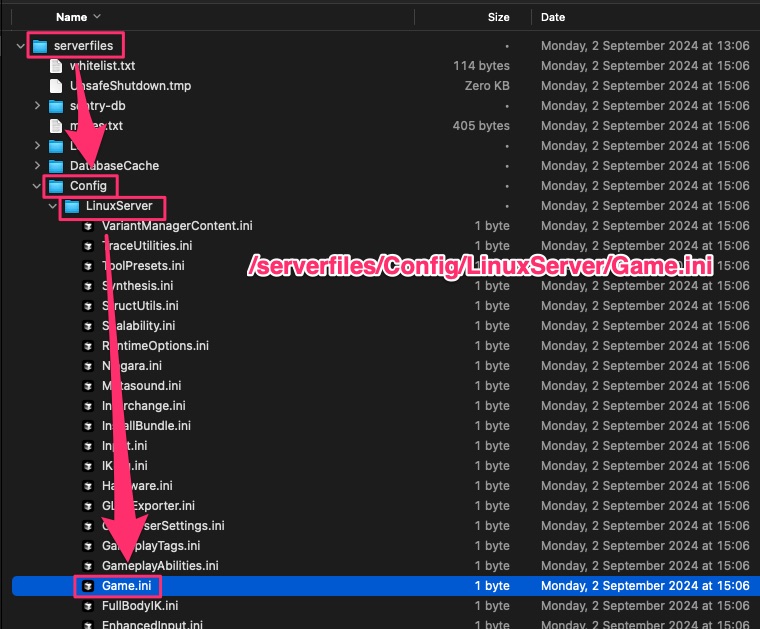Select the GameplayAbilities.ini file name

click(160, 566)
